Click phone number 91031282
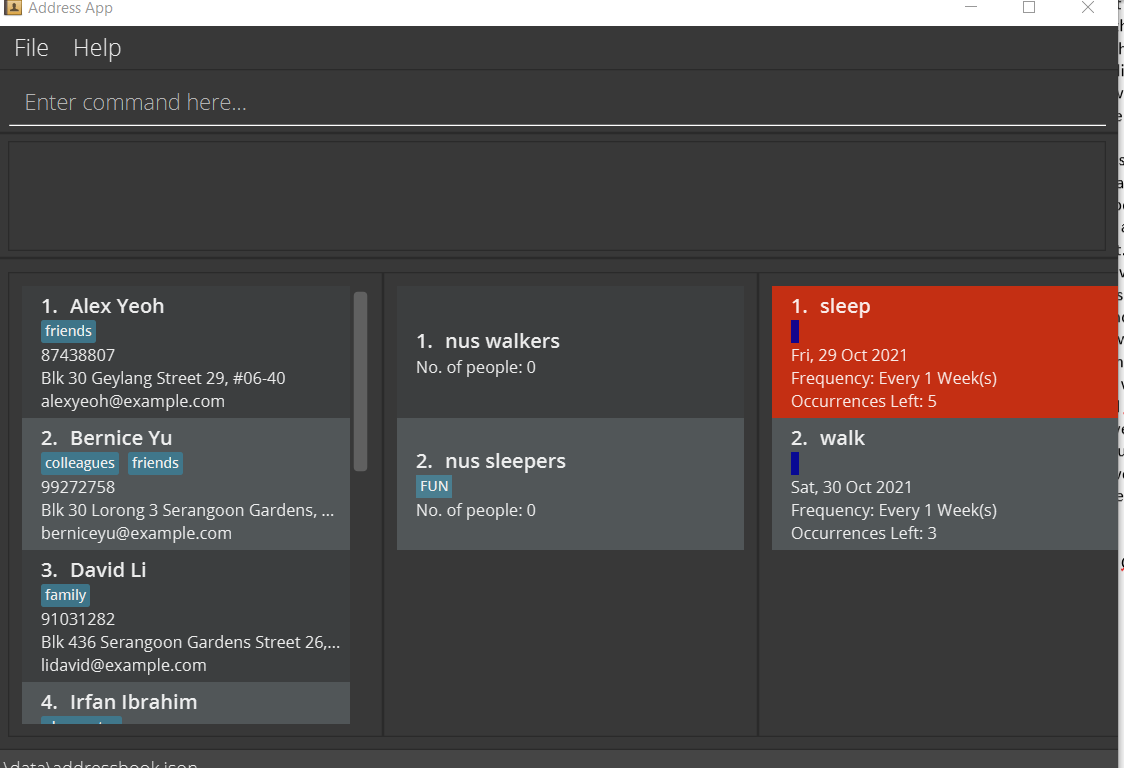Screen dimensions: 1124x768 pyautogui.click(x=77, y=619)
